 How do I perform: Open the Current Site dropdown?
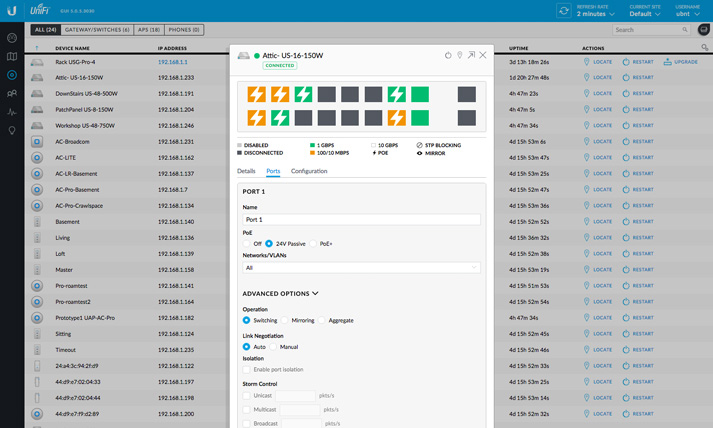(x=645, y=11)
